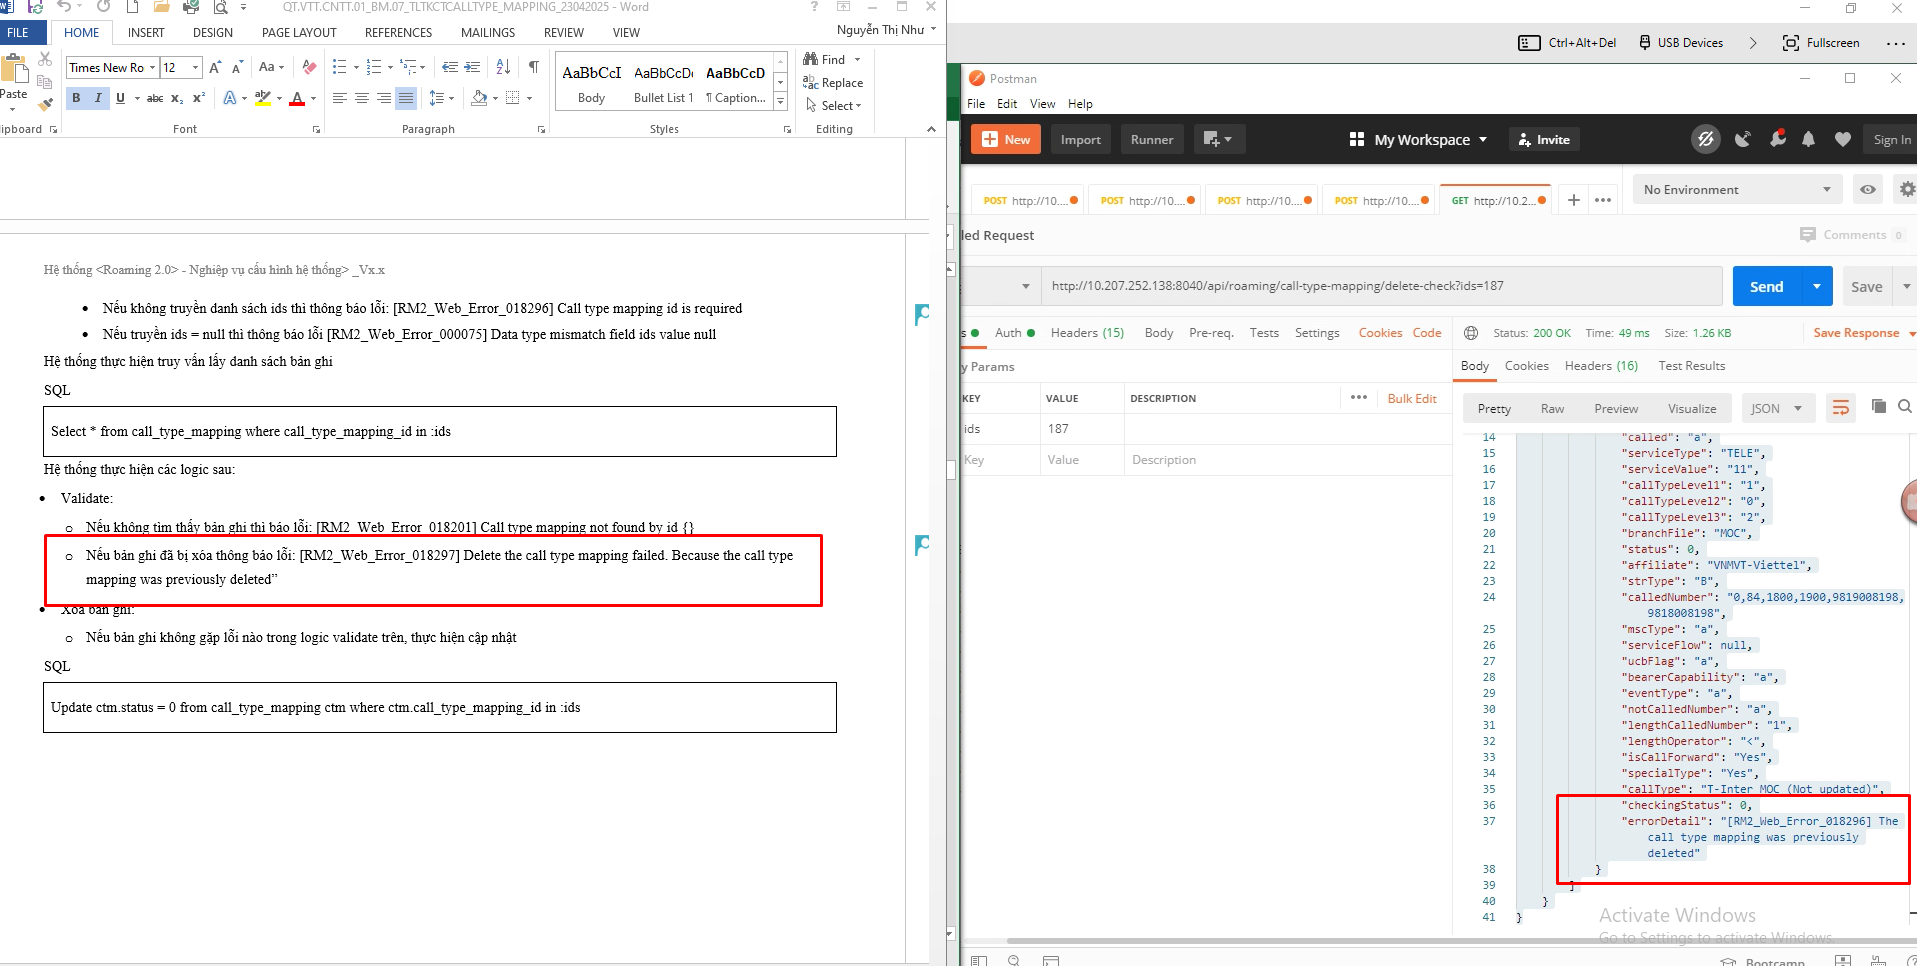Open environment quick look eye icon
The height and width of the screenshot is (966, 1917).
(x=1867, y=190)
